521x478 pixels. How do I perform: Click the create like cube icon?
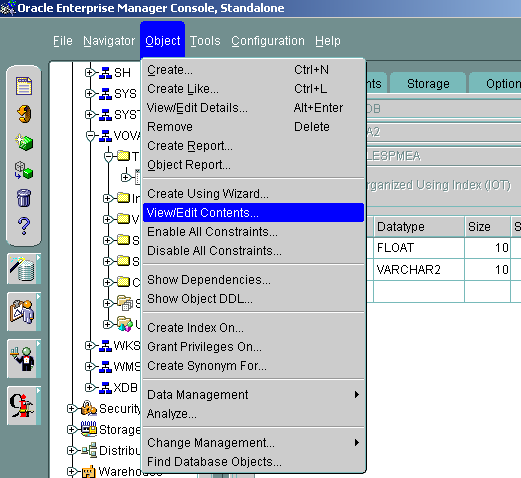click(x=24, y=170)
